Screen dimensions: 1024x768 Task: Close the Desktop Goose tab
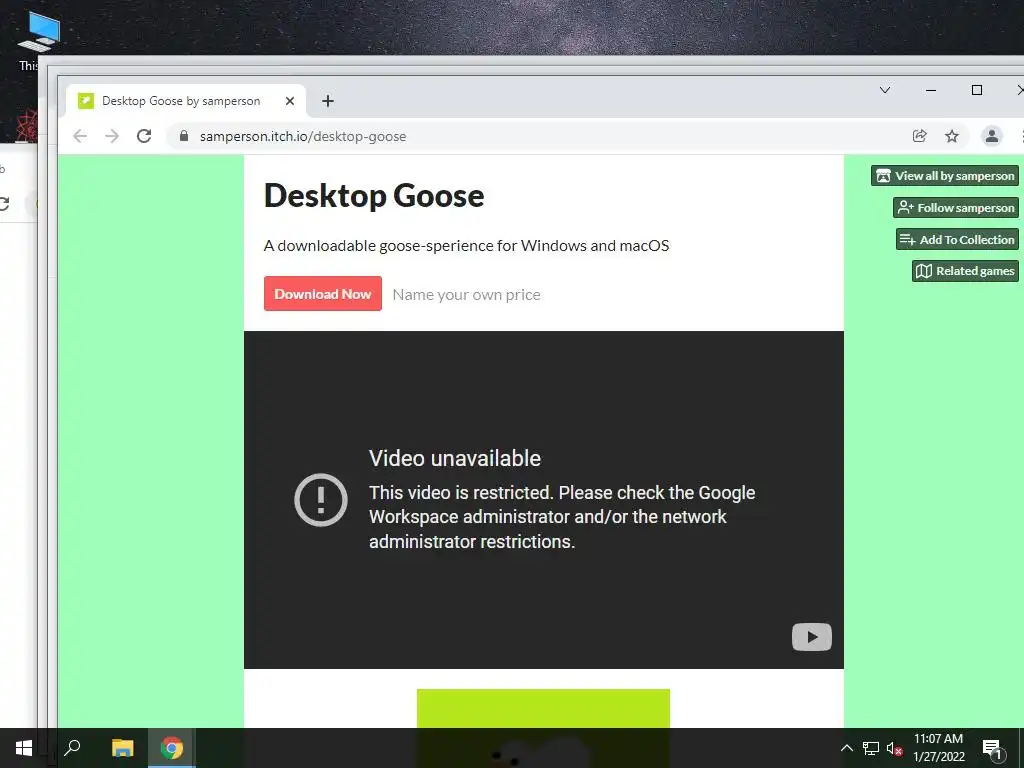[x=290, y=101]
